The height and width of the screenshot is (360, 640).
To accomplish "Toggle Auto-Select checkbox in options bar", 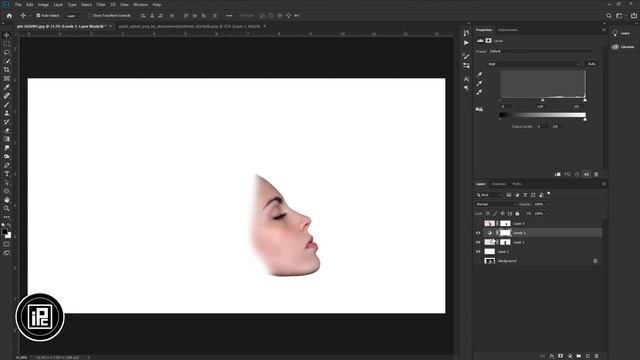I will pyautogui.click(x=38, y=16).
